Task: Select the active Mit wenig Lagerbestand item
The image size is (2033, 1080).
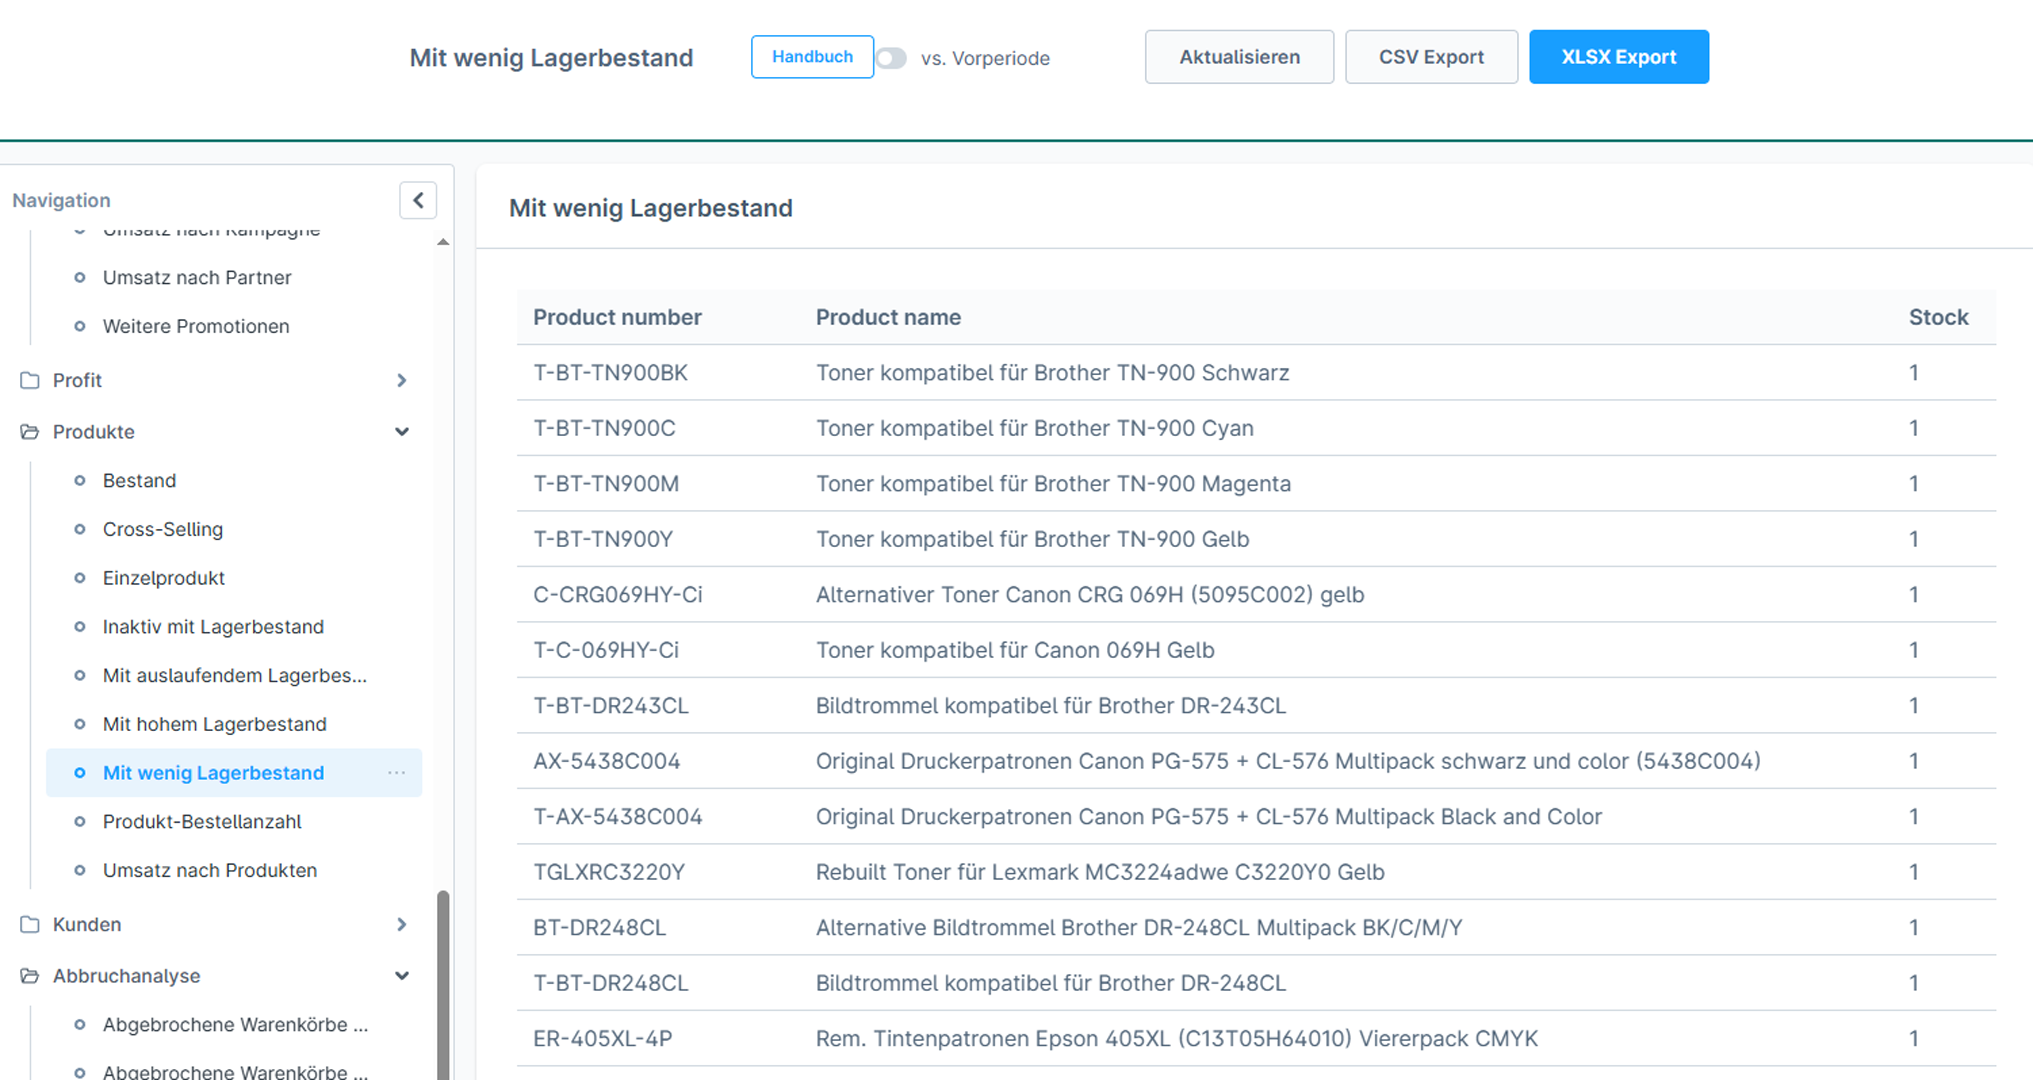Action: tap(234, 773)
